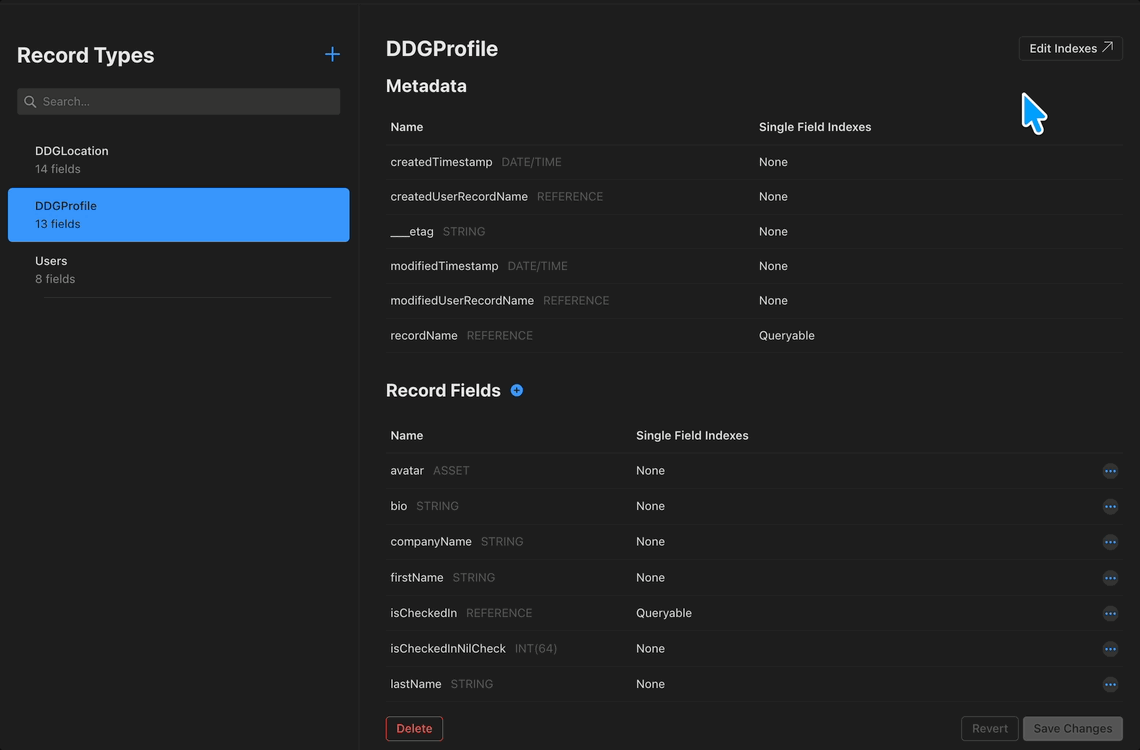Click recordName metadata field
Image resolution: width=1140 pixels, height=750 pixels.
click(424, 336)
